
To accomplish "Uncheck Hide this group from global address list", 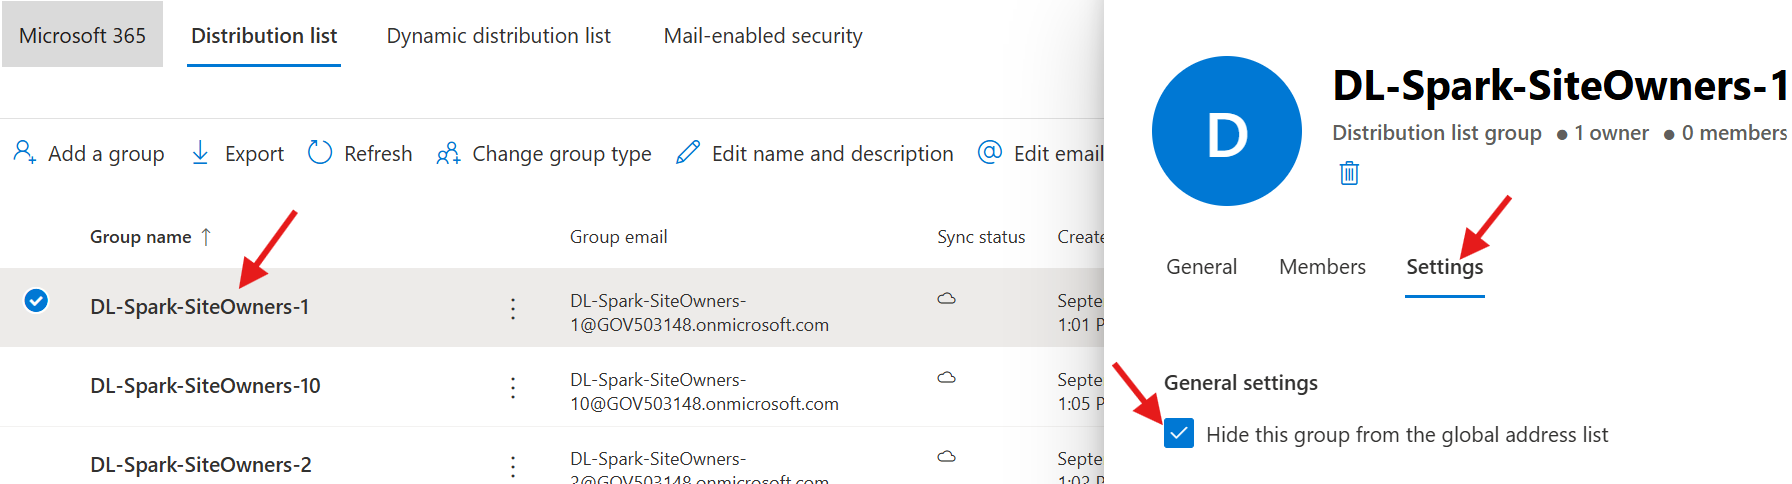I will (x=1179, y=434).
